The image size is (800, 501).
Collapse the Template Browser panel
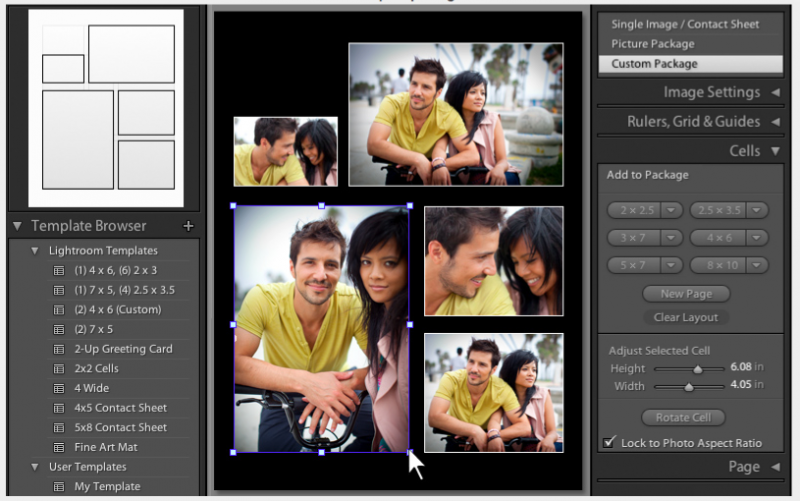point(17,226)
